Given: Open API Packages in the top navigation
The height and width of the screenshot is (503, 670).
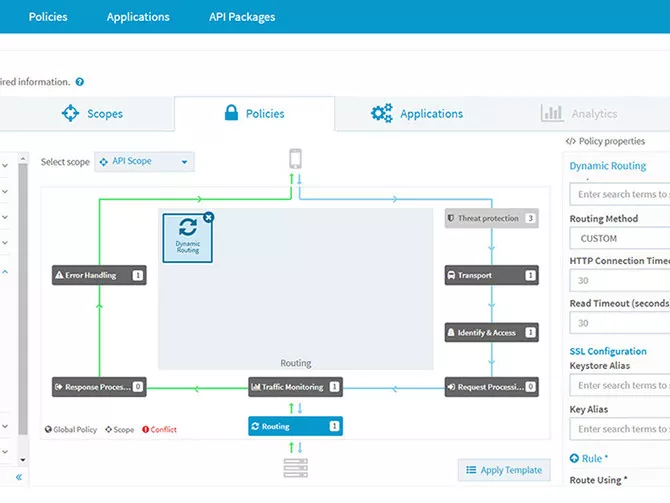Looking at the screenshot, I should tap(242, 17).
